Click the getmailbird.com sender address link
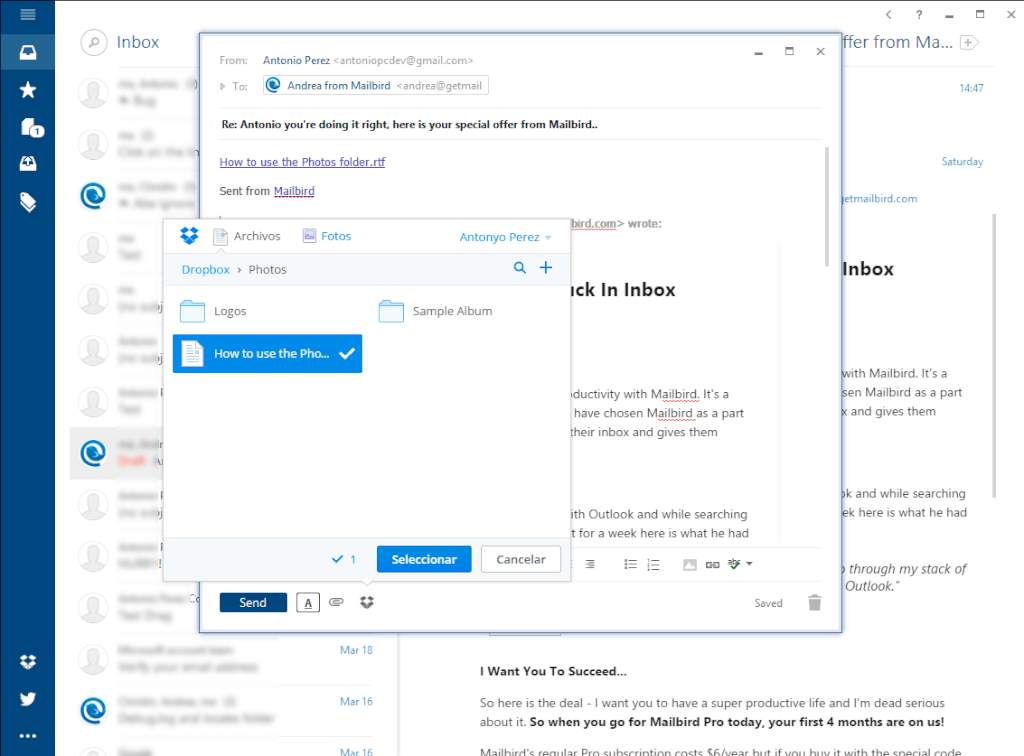This screenshot has height=756, width=1024. click(879, 198)
